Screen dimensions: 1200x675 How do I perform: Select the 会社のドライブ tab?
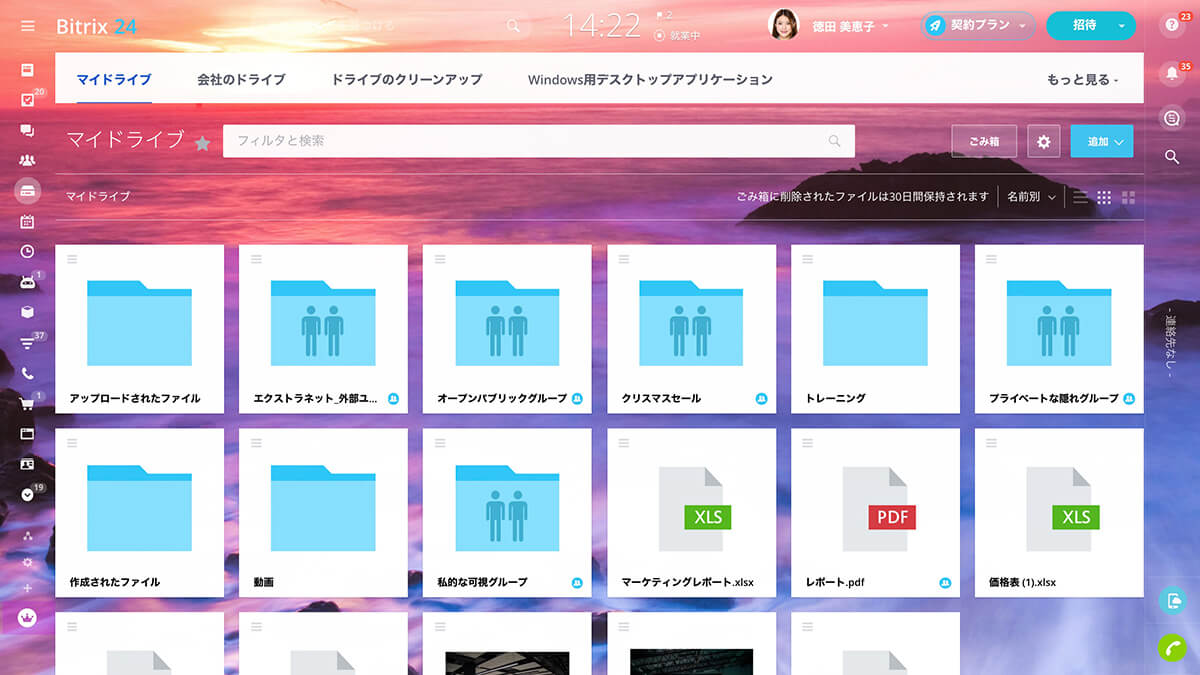(x=241, y=79)
